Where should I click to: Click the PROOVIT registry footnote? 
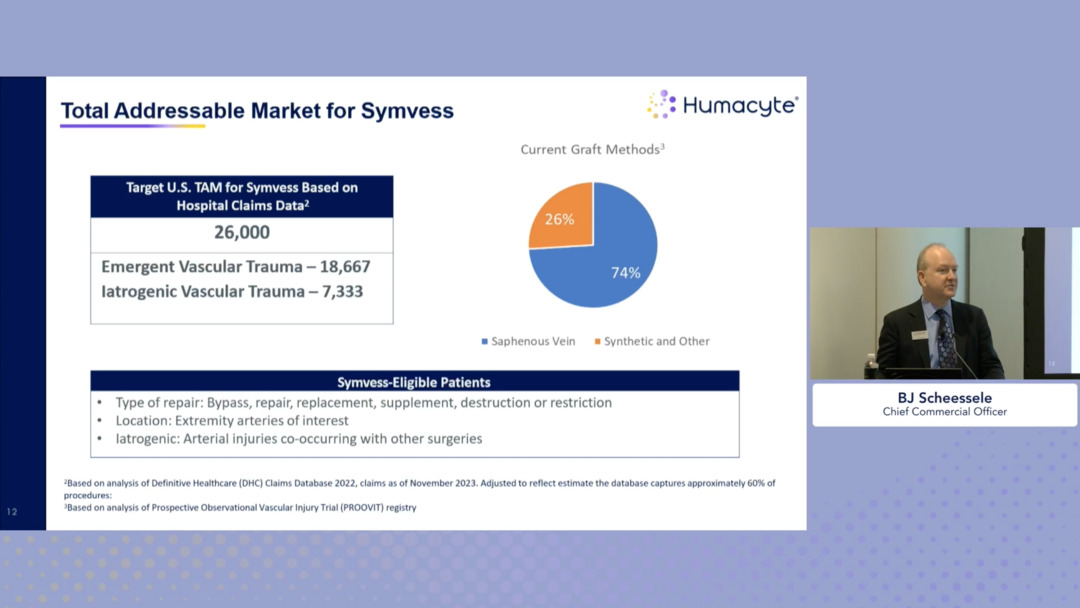click(x=240, y=508)
